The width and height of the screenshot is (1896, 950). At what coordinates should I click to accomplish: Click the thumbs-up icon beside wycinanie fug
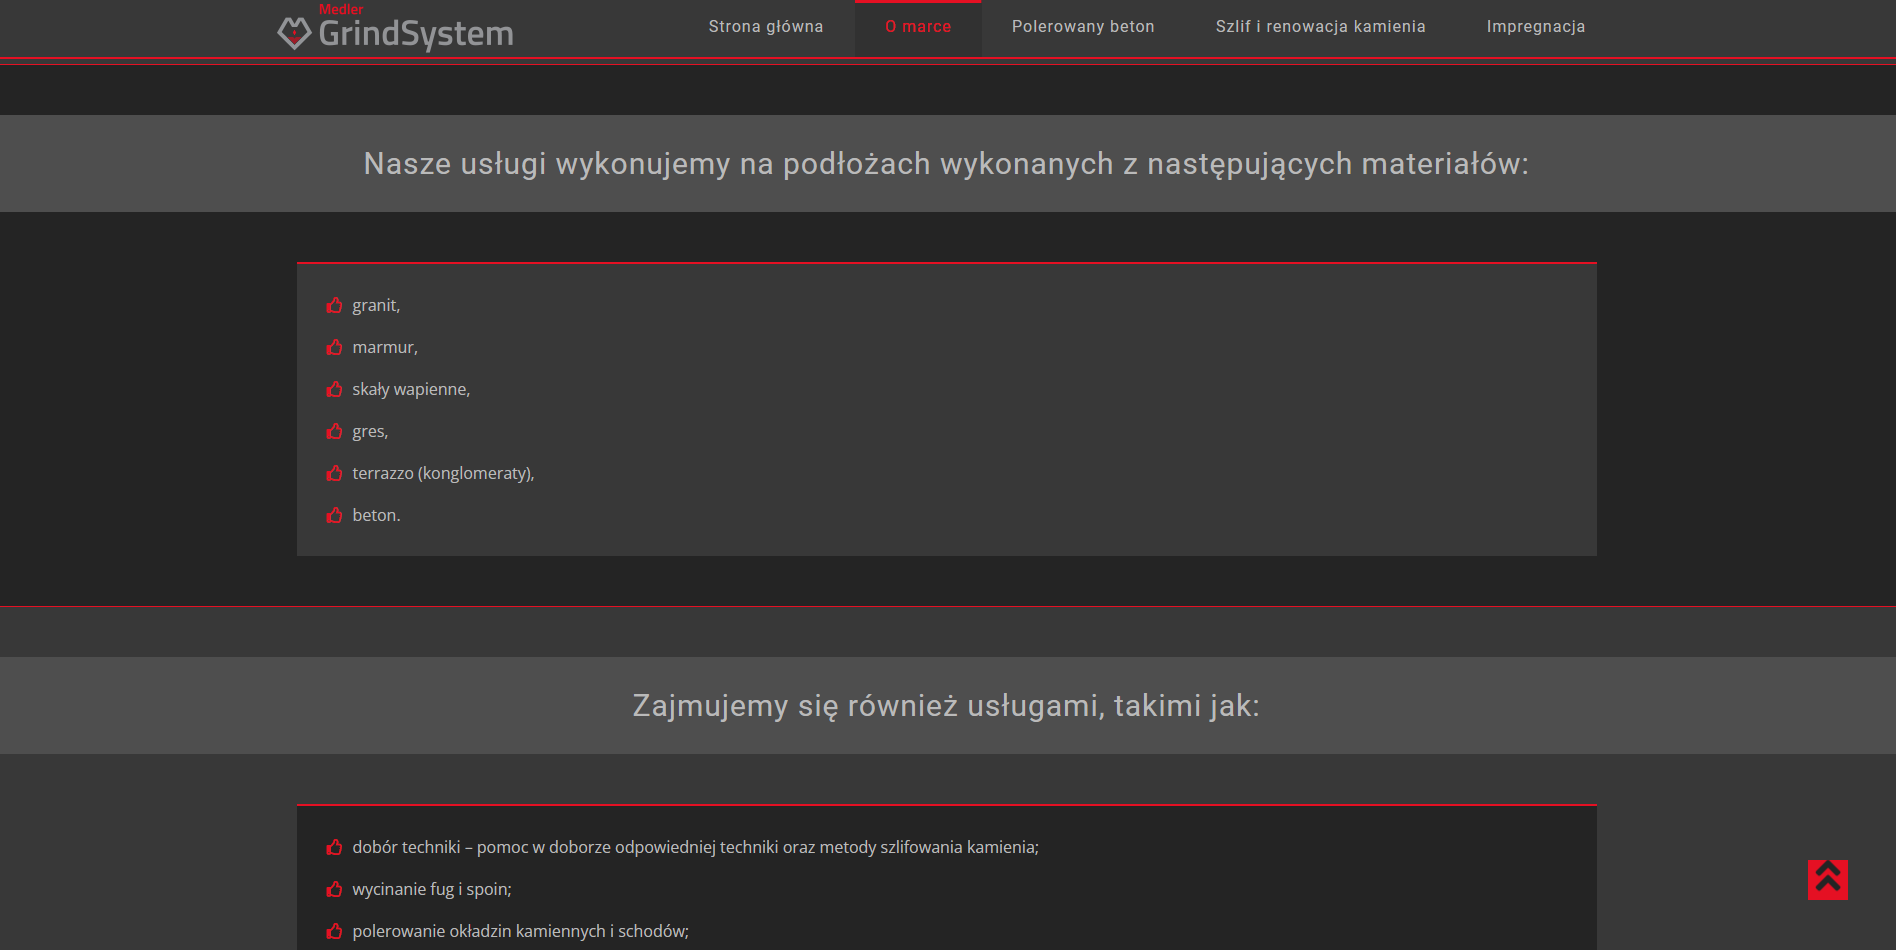(x=334, y=889)
